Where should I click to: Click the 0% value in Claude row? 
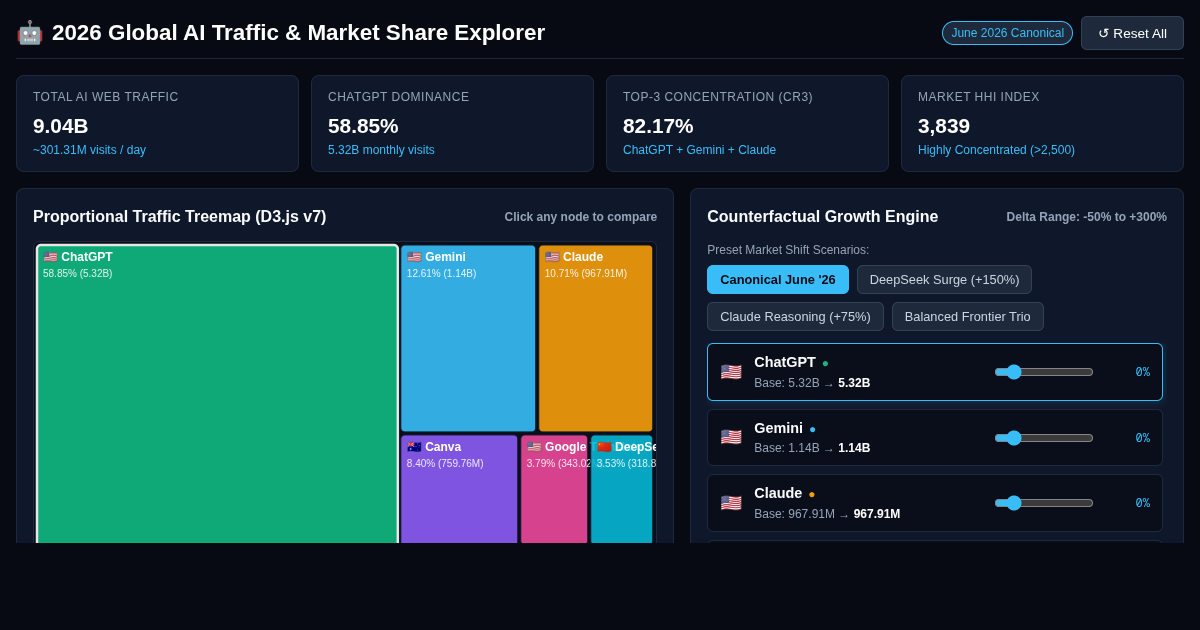point(1142,503)
